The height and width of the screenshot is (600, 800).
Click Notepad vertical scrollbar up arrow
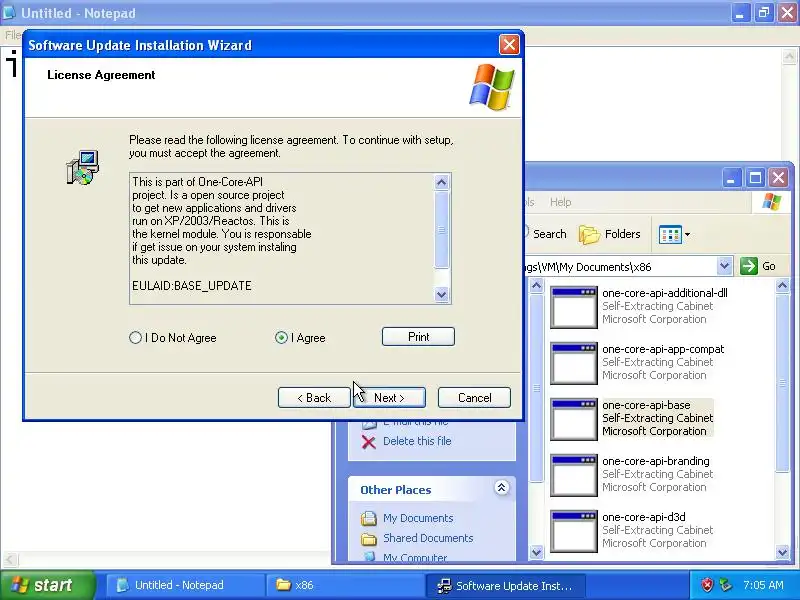click(x=790, y=56)
